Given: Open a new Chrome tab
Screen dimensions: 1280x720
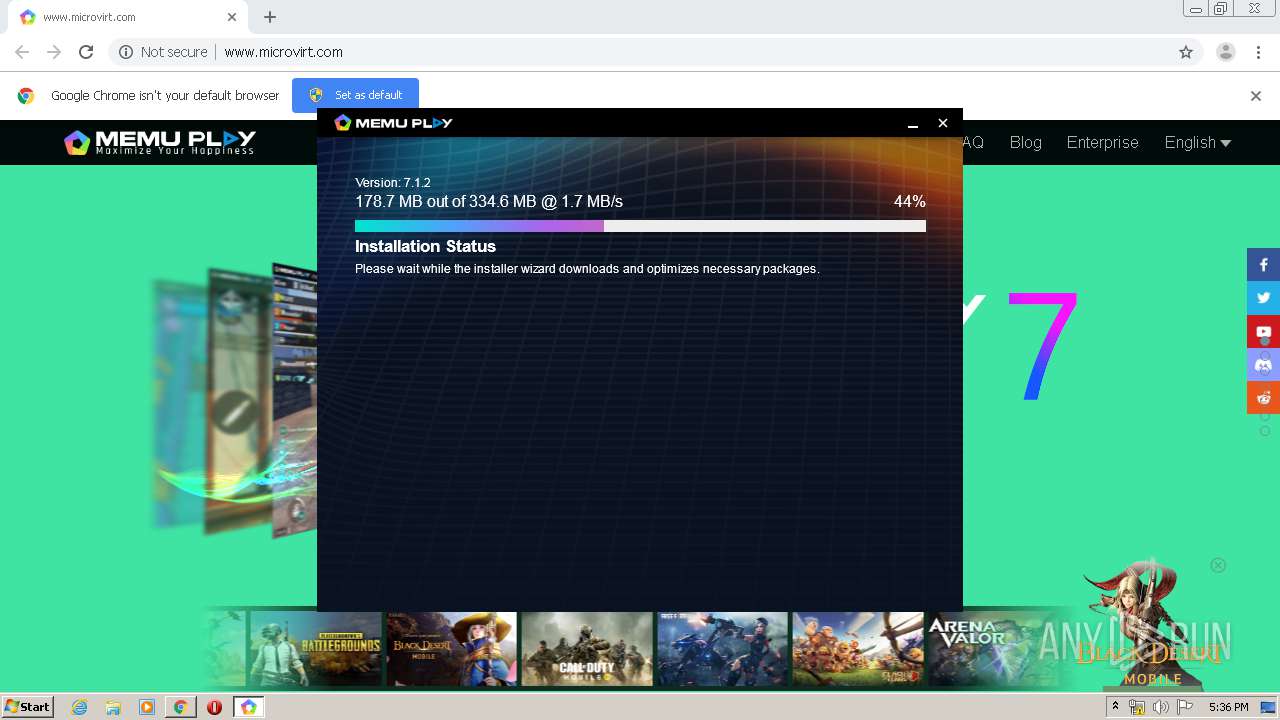Looking at the screenshot, I should pyautogui.click(x=270, y=17).
